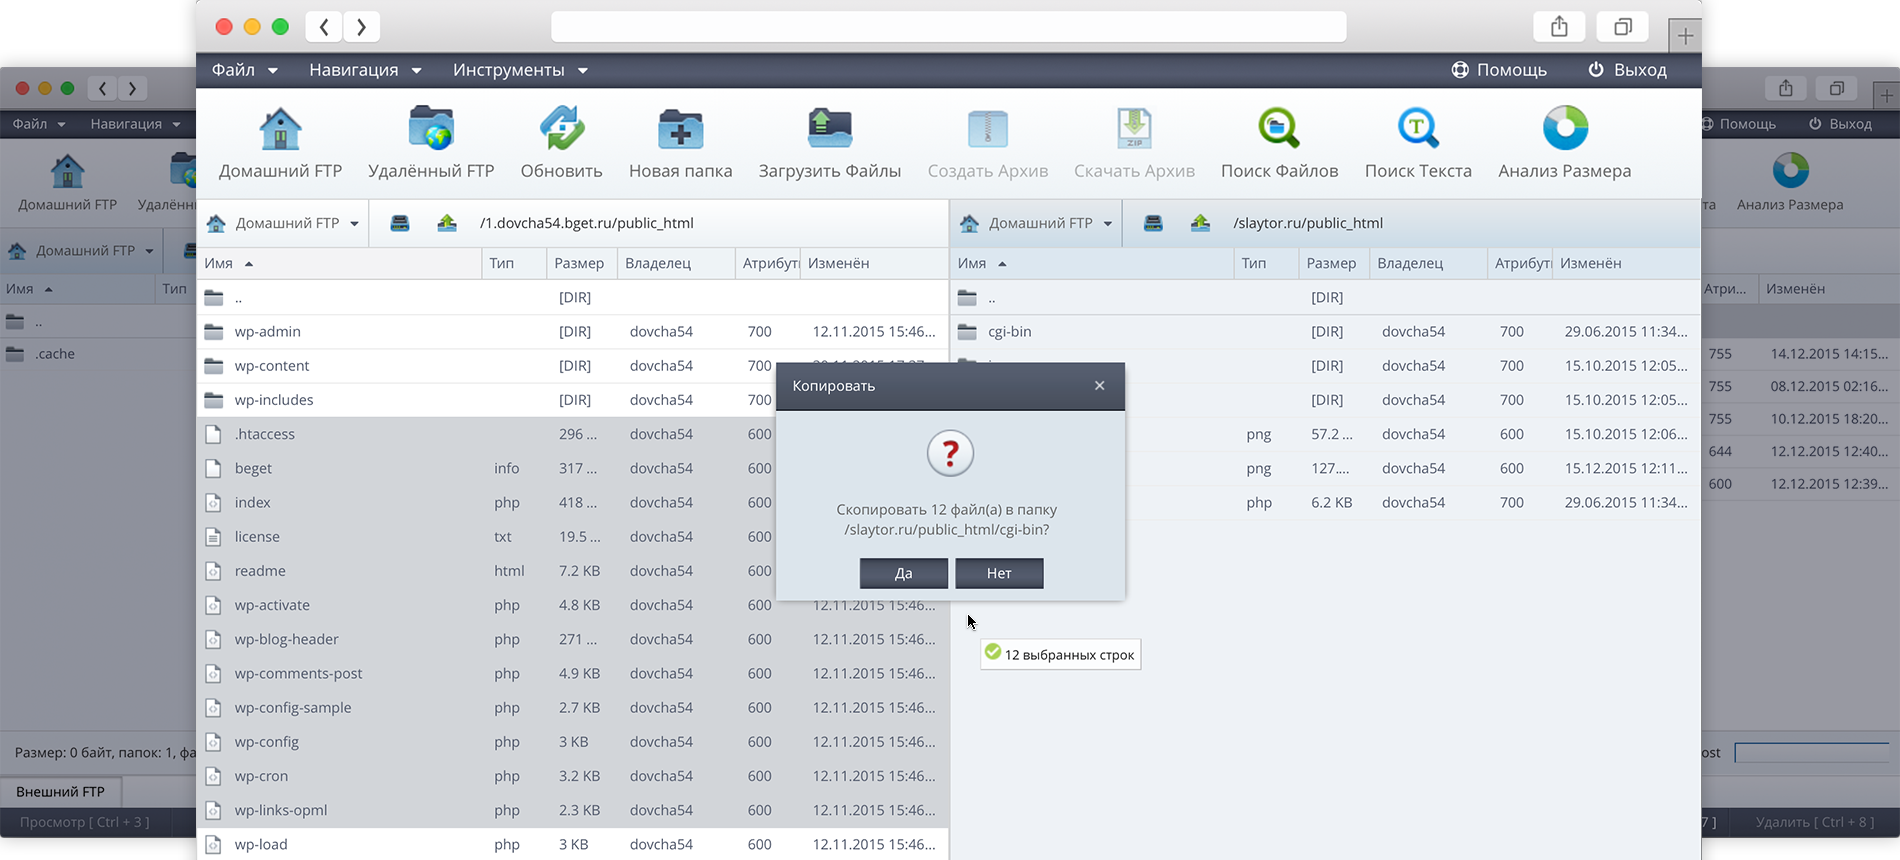Show all tabs in the front browser window
This screenshot has height=860, width=1900.
pyautogui.click(x=1623, y=27)
